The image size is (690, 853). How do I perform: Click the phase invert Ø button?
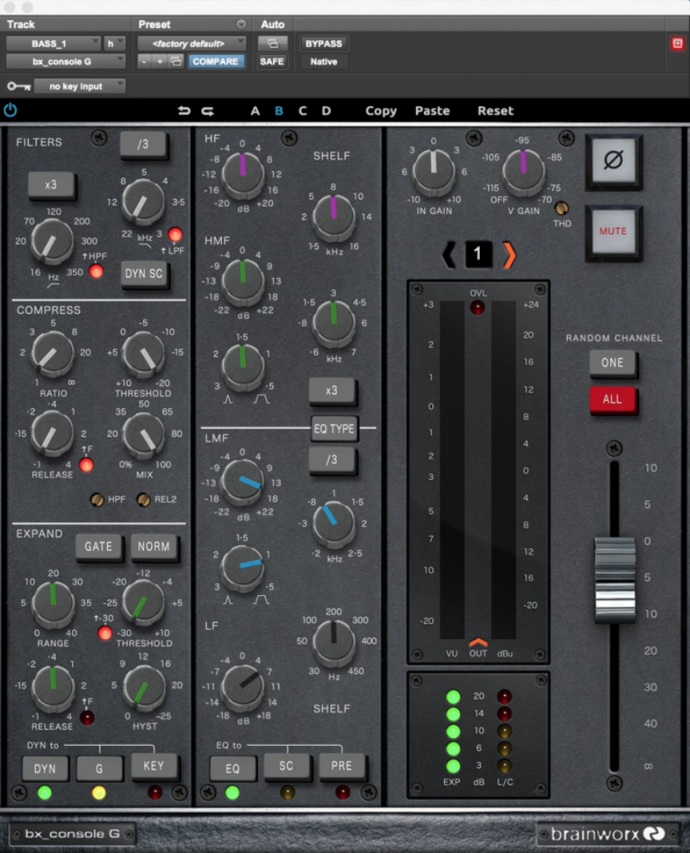613,161
